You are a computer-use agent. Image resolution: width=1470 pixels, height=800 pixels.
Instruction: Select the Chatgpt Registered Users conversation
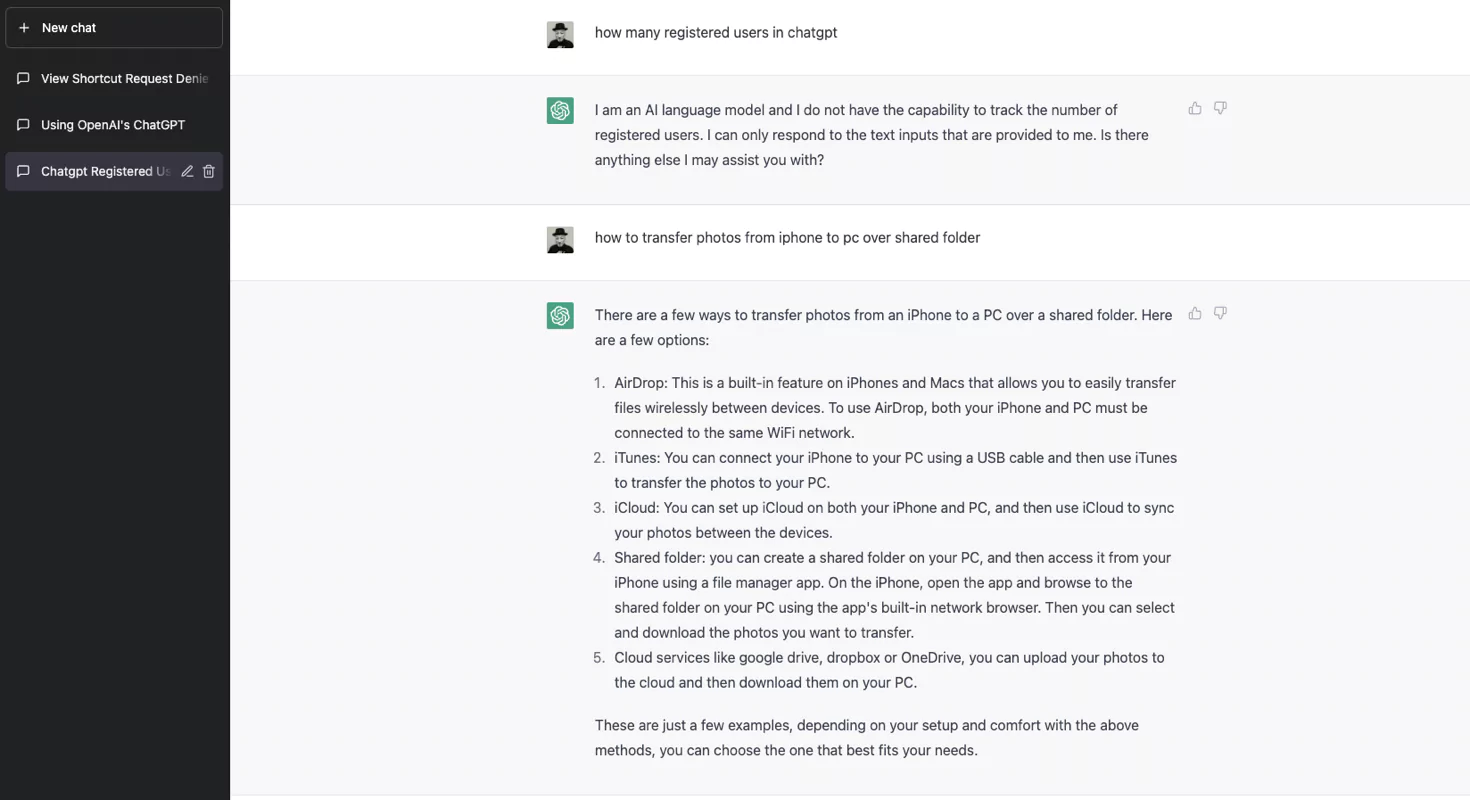coord(105,171)
